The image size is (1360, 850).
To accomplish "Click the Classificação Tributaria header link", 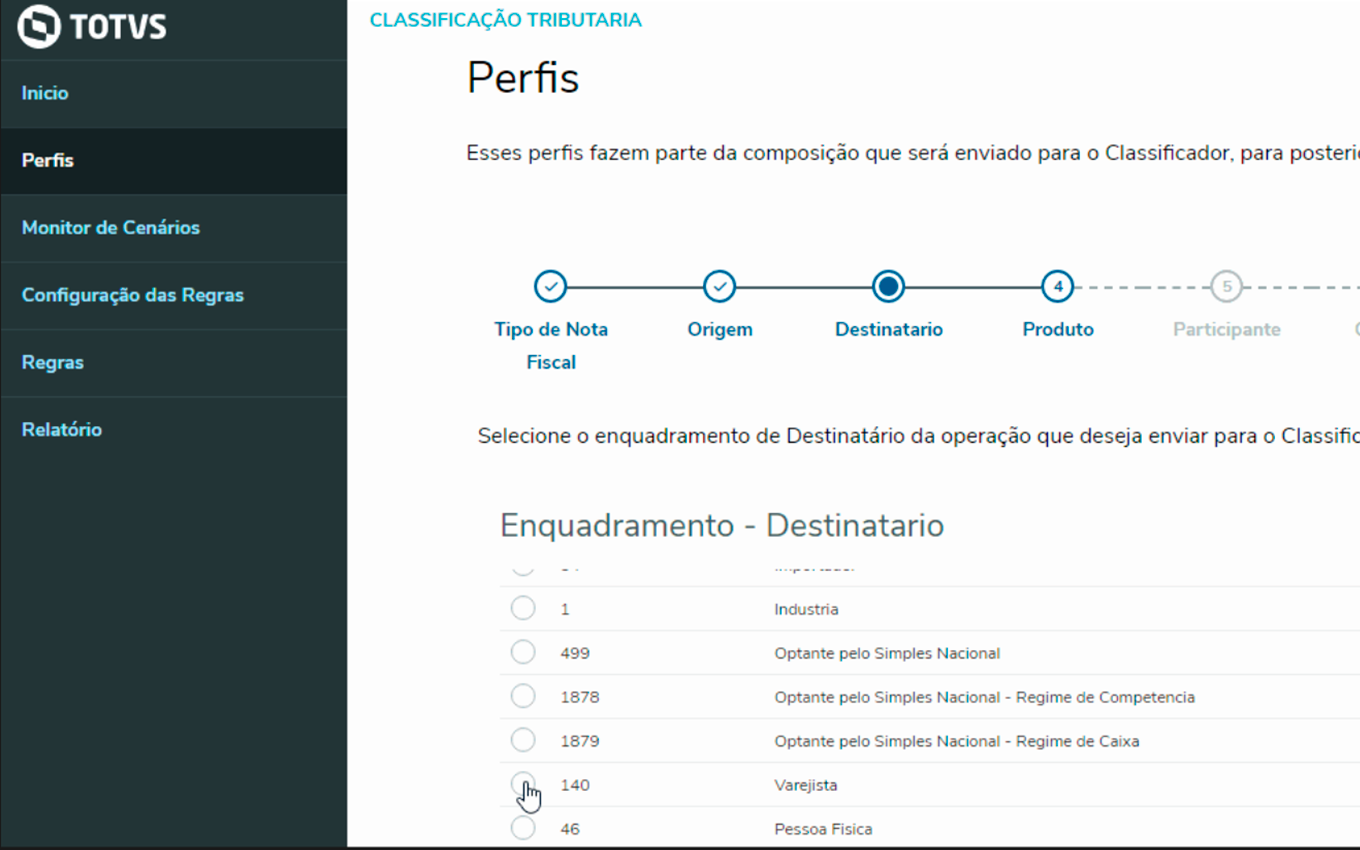I will 505,20.
